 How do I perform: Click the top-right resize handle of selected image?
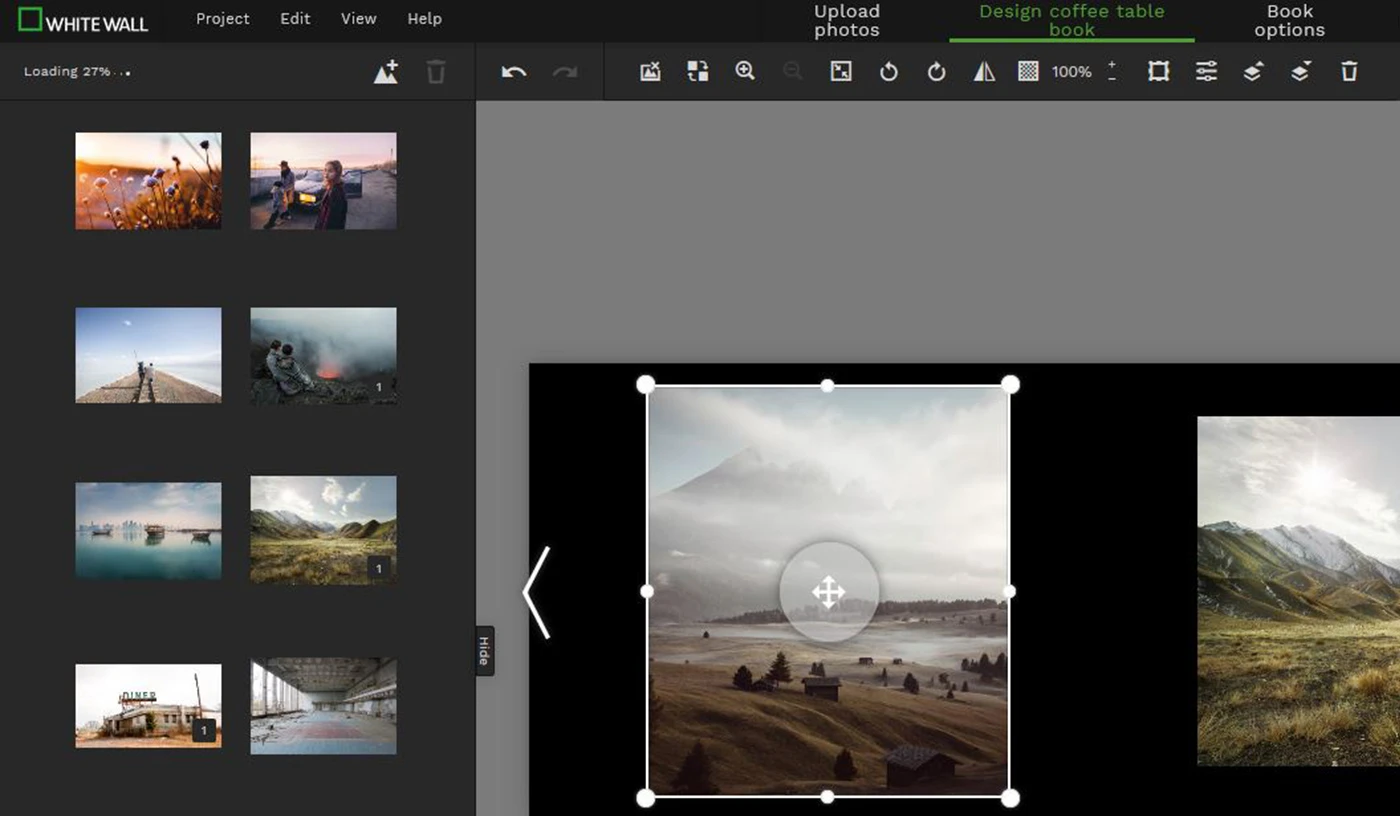click(x=1010, y=385)
